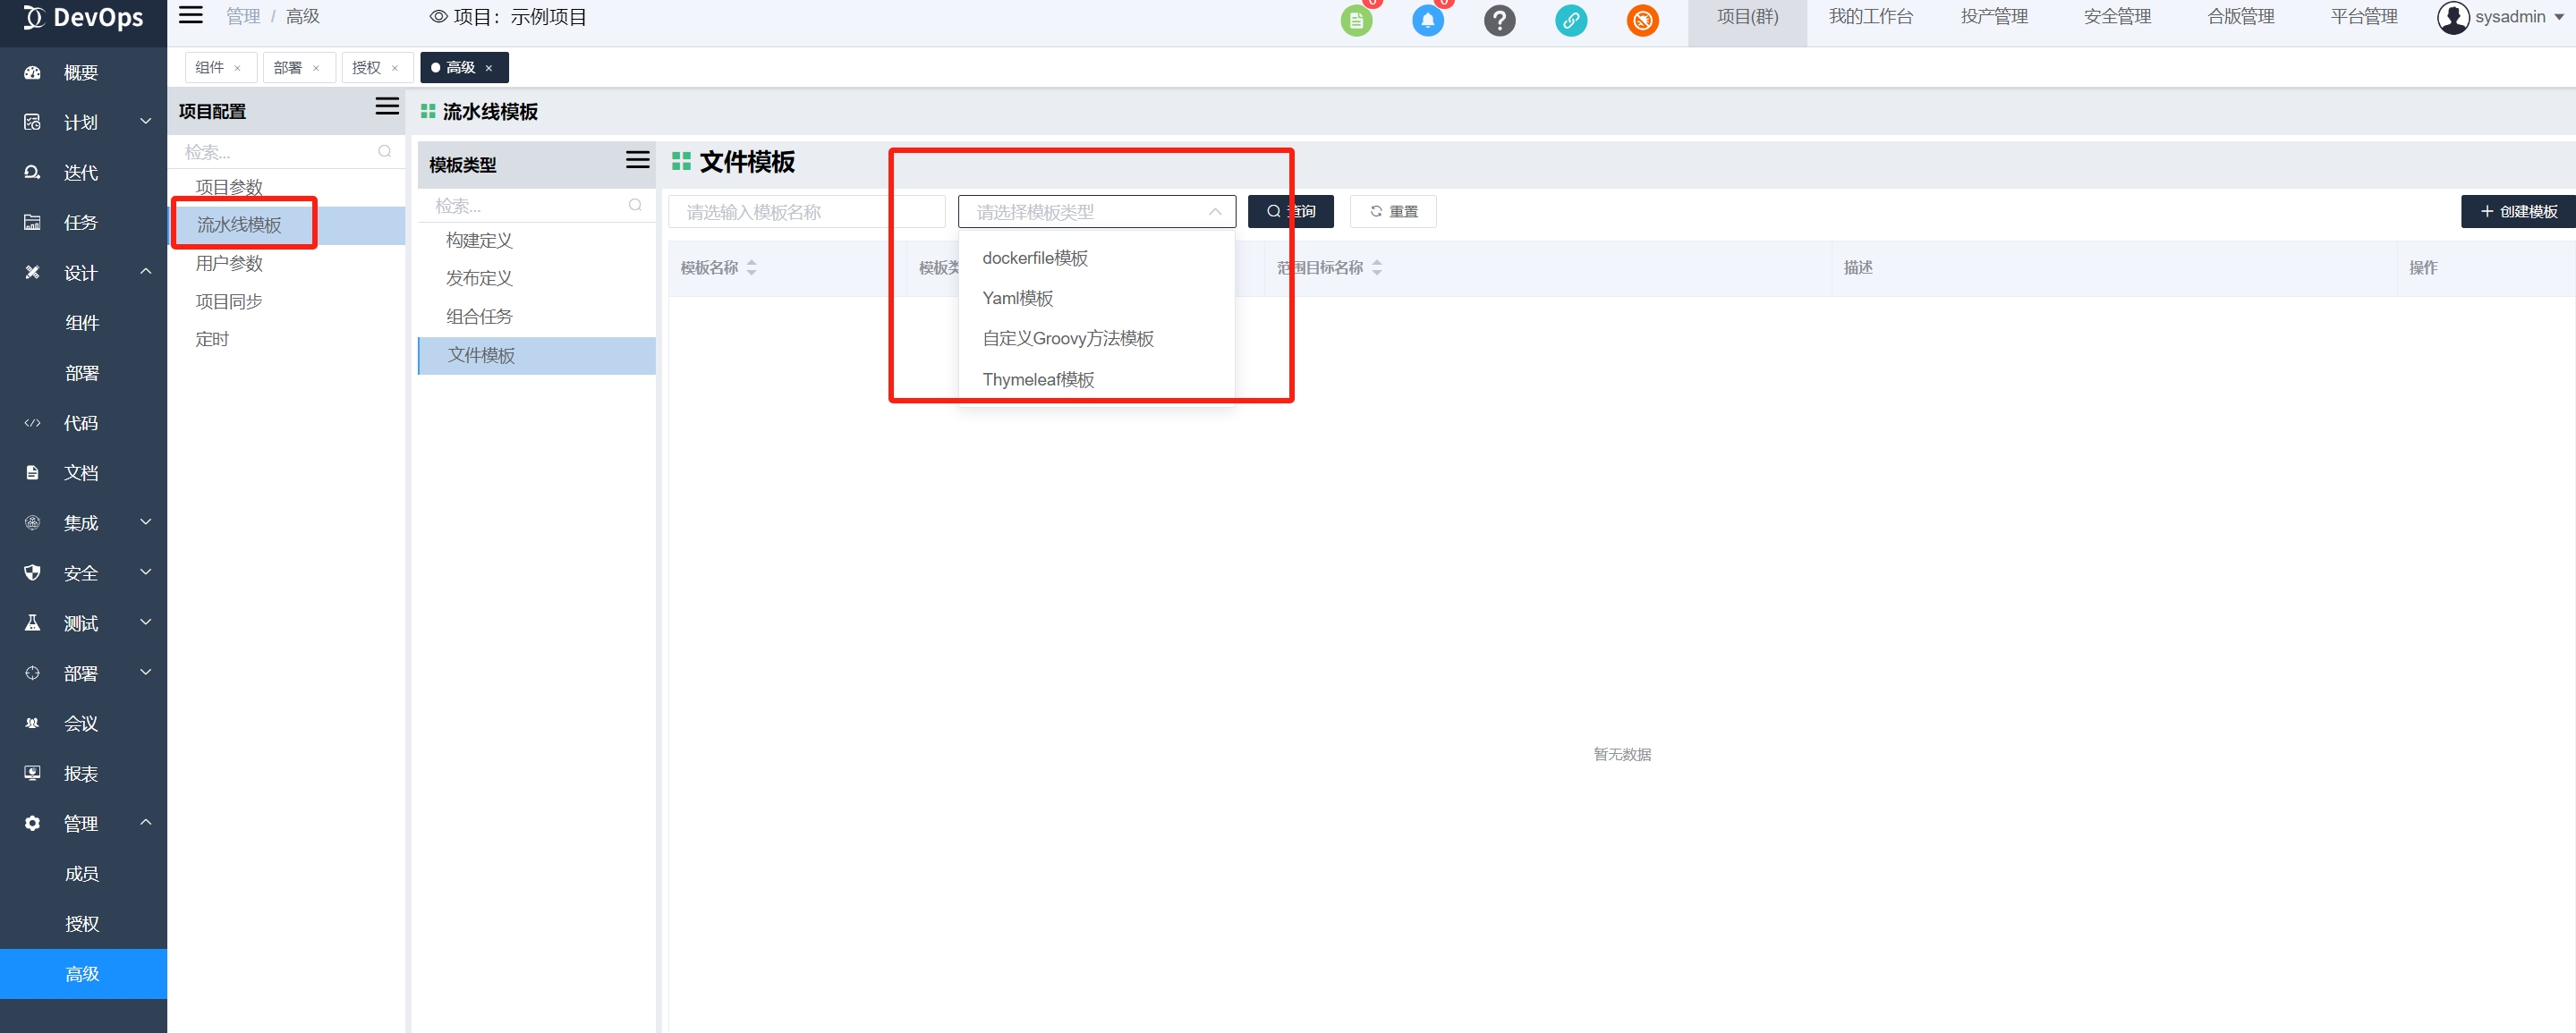Sort the table by 范围目标名称 column
This screenshot has height=1033, width=2576.
click(x=1376, y=268)
